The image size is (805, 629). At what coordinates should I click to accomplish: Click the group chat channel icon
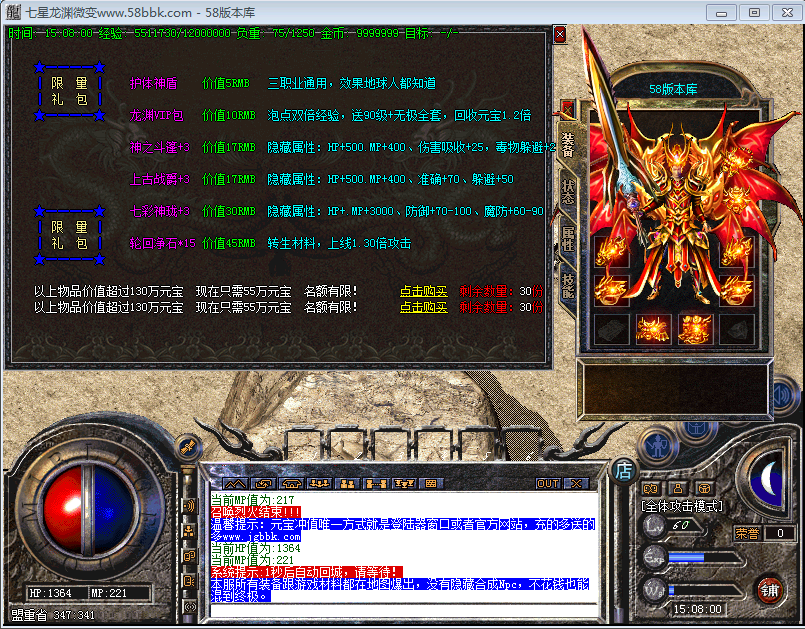[189, 531]
